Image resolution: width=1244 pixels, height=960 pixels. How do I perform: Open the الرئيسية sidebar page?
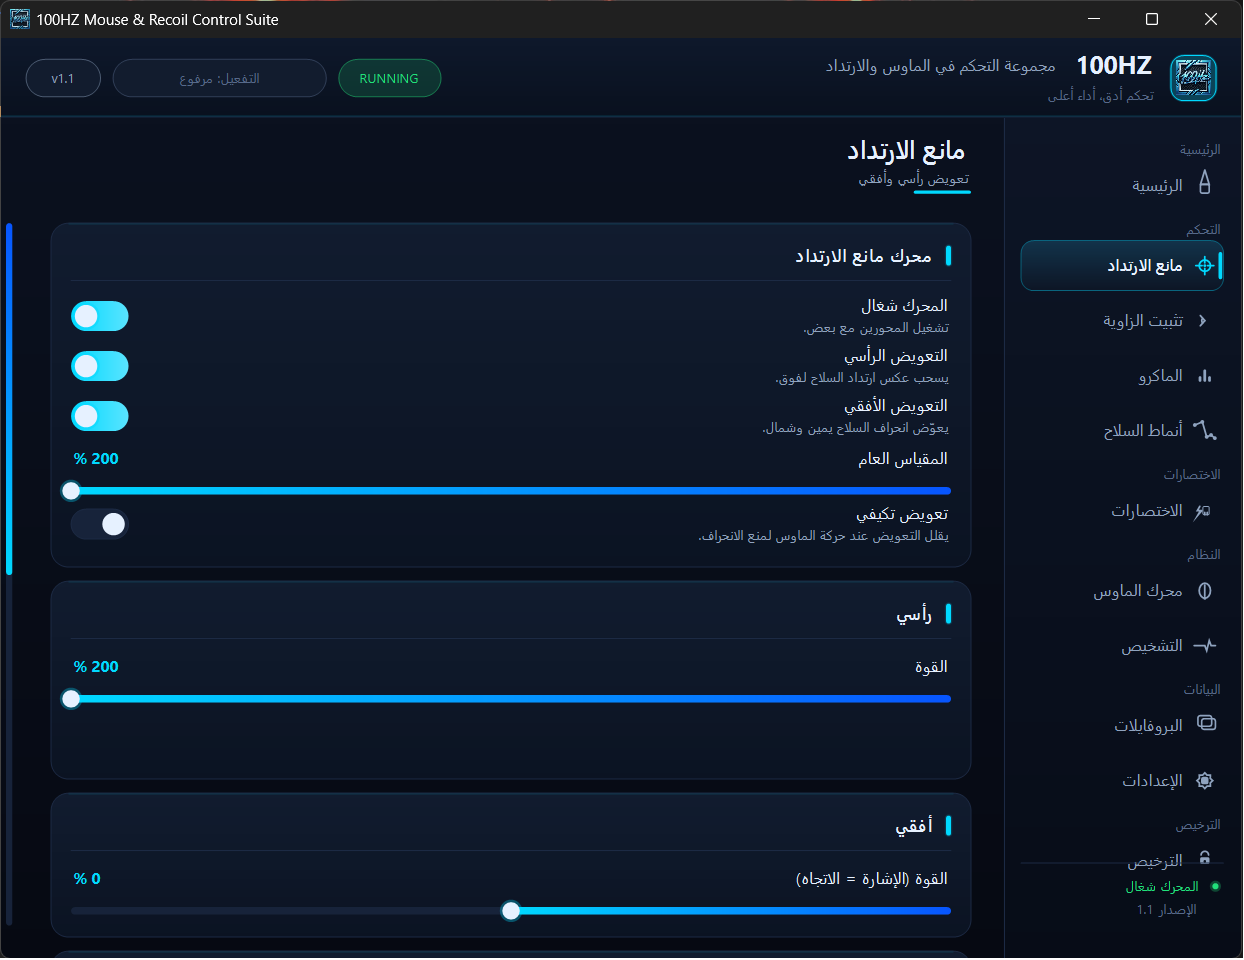[1122, 186]
